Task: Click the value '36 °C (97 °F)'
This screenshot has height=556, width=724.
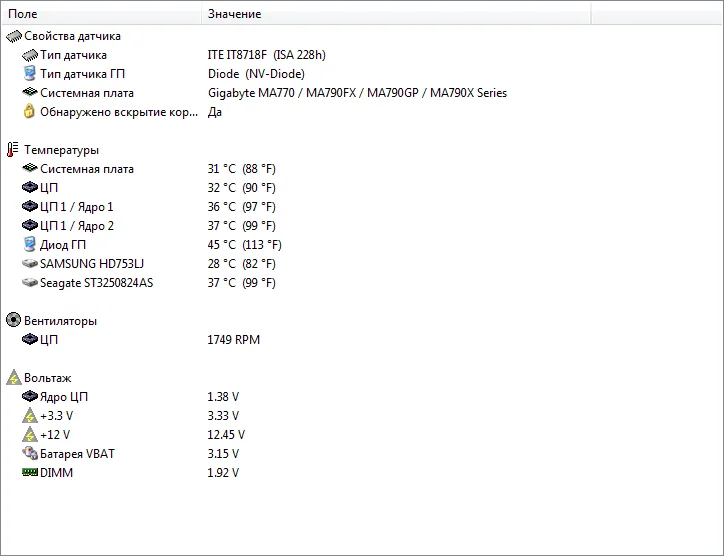Action: point(241,207)
